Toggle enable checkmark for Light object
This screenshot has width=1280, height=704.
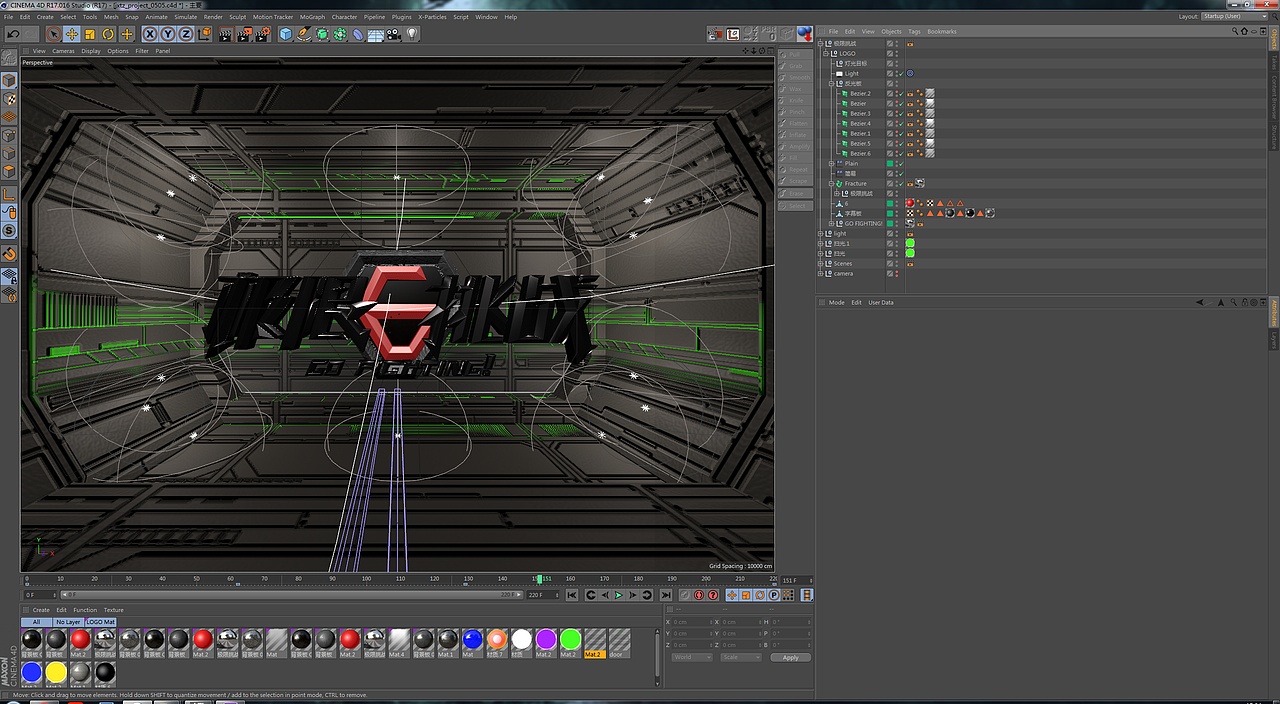(x=900, y=73)
